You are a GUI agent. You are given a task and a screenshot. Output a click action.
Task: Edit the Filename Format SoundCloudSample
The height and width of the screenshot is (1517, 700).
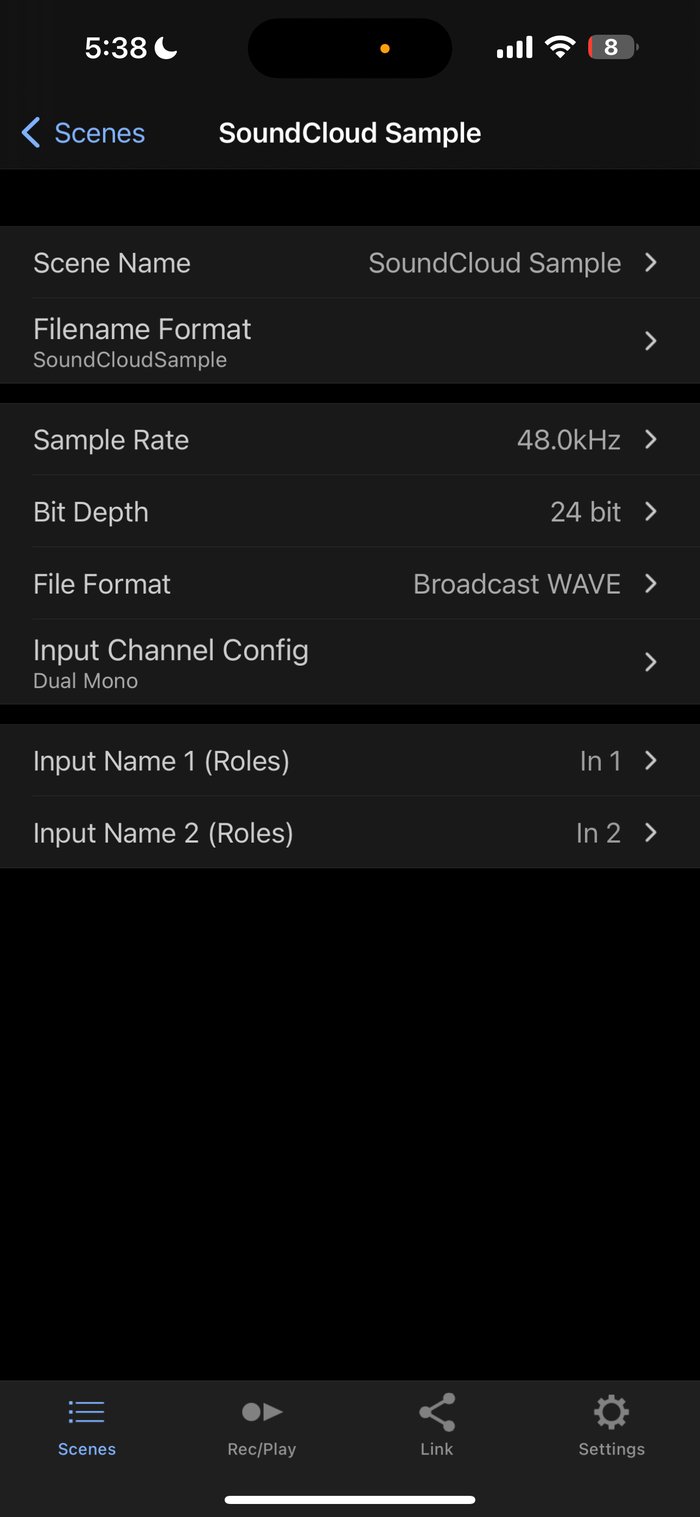point(350,340)
